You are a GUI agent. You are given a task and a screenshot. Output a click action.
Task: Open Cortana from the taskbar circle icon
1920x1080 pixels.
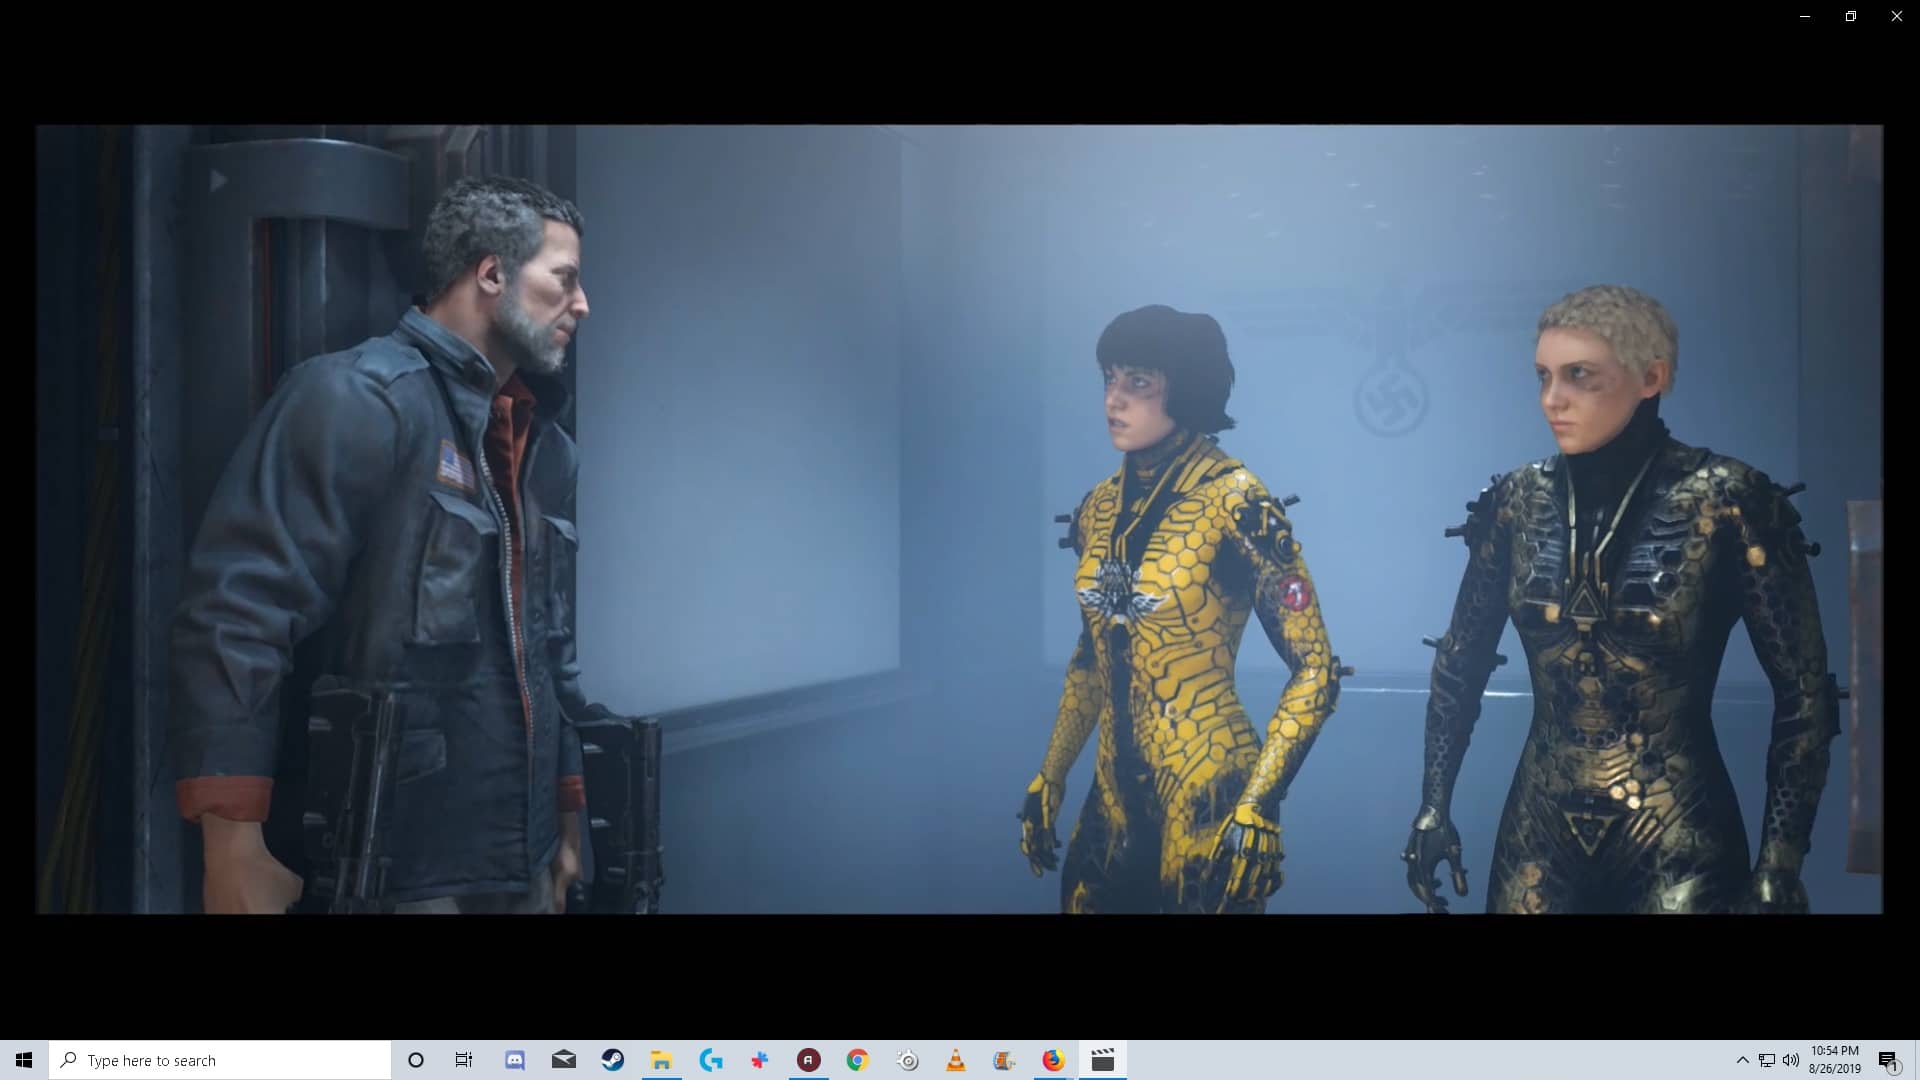point(416,1060)
